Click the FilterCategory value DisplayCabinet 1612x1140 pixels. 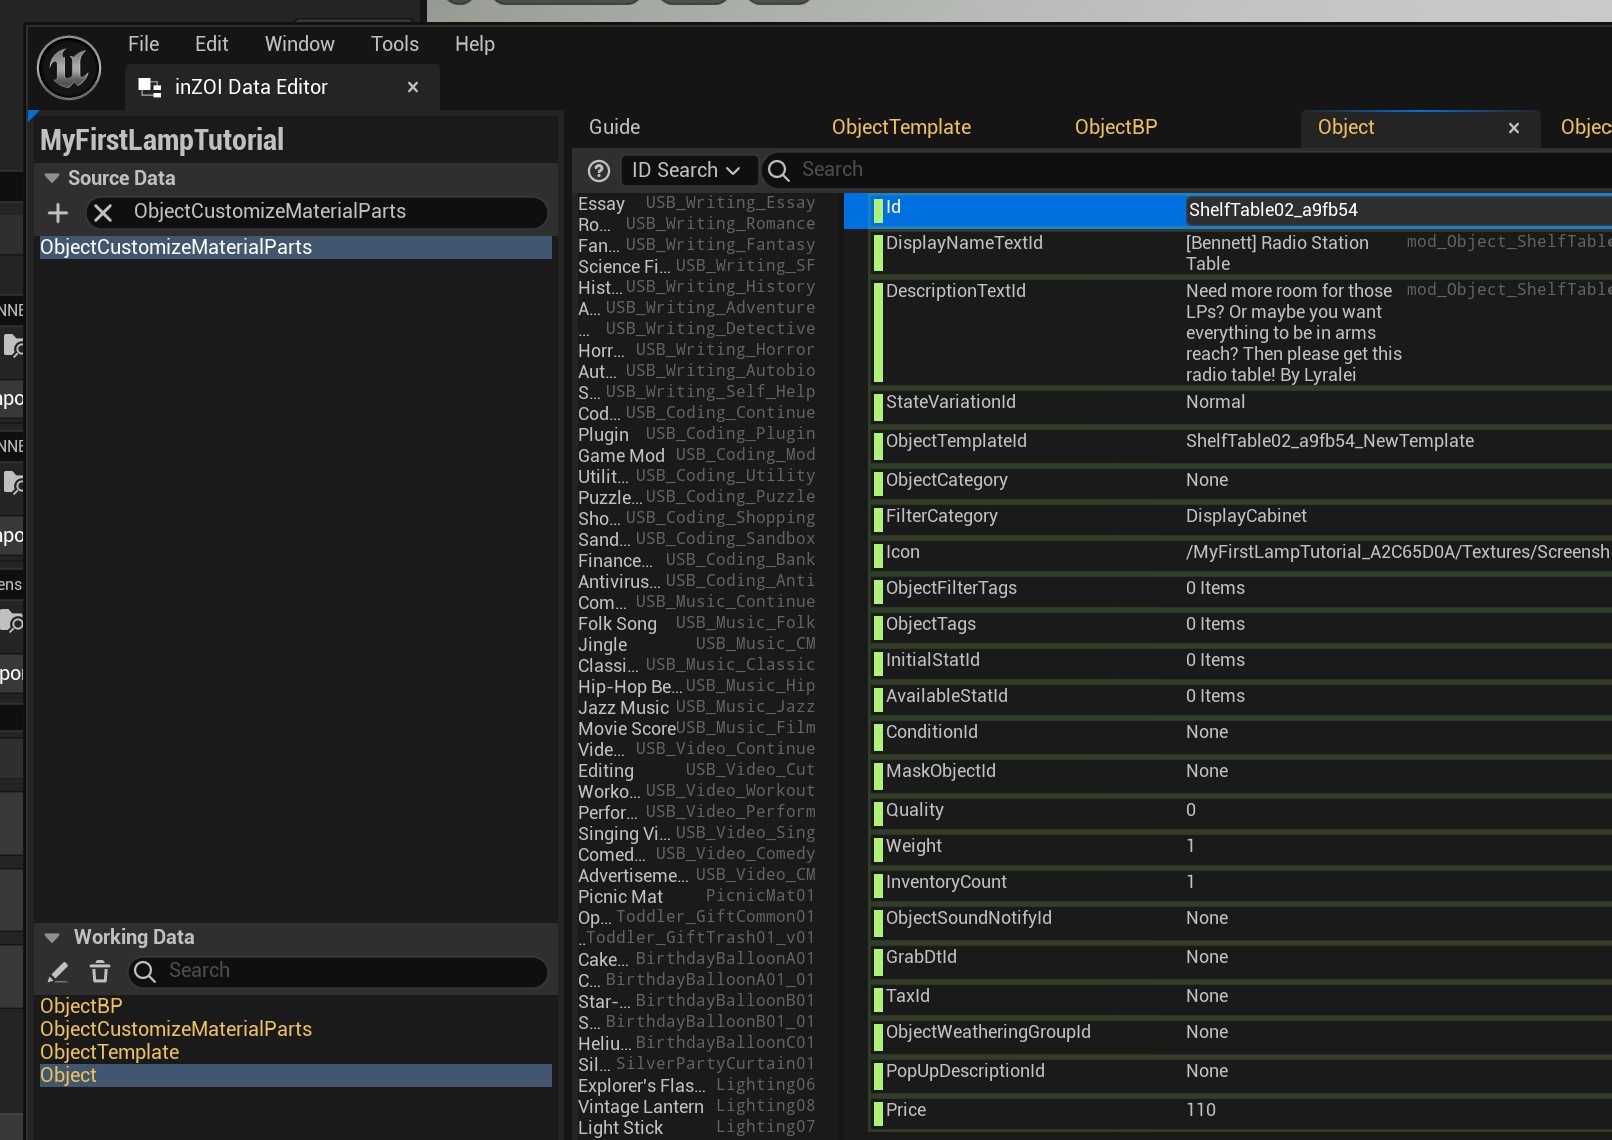pyautogui.click(x=1246, y=516)
